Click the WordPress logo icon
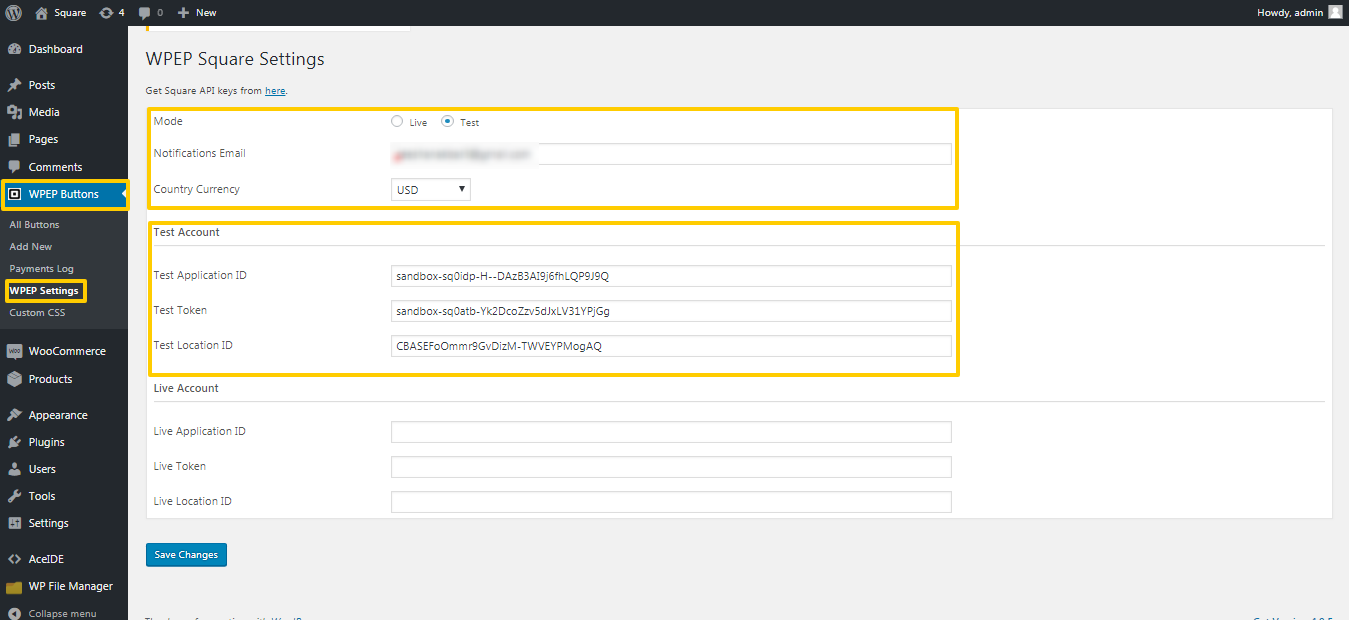The height and width of the screenshot is (620, 1349). click(14, 13)
